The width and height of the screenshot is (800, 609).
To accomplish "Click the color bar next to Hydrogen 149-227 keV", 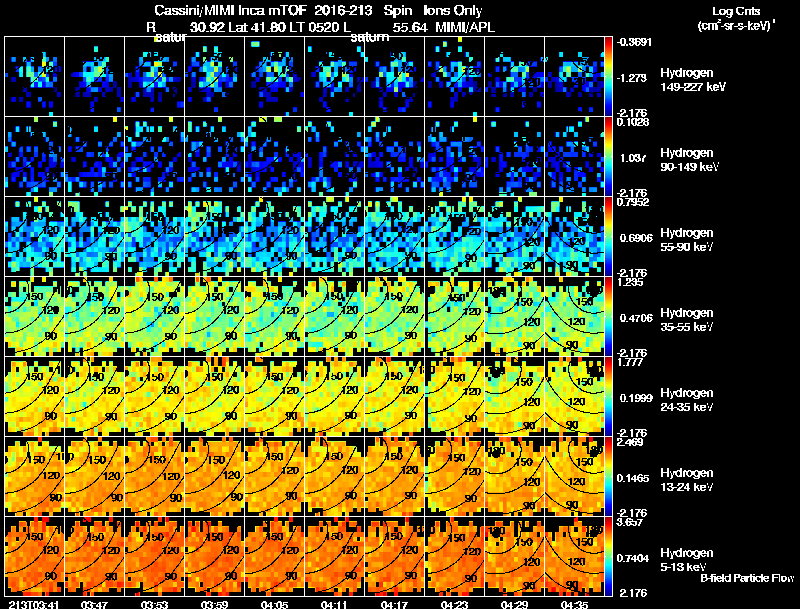I will [609, 77].
